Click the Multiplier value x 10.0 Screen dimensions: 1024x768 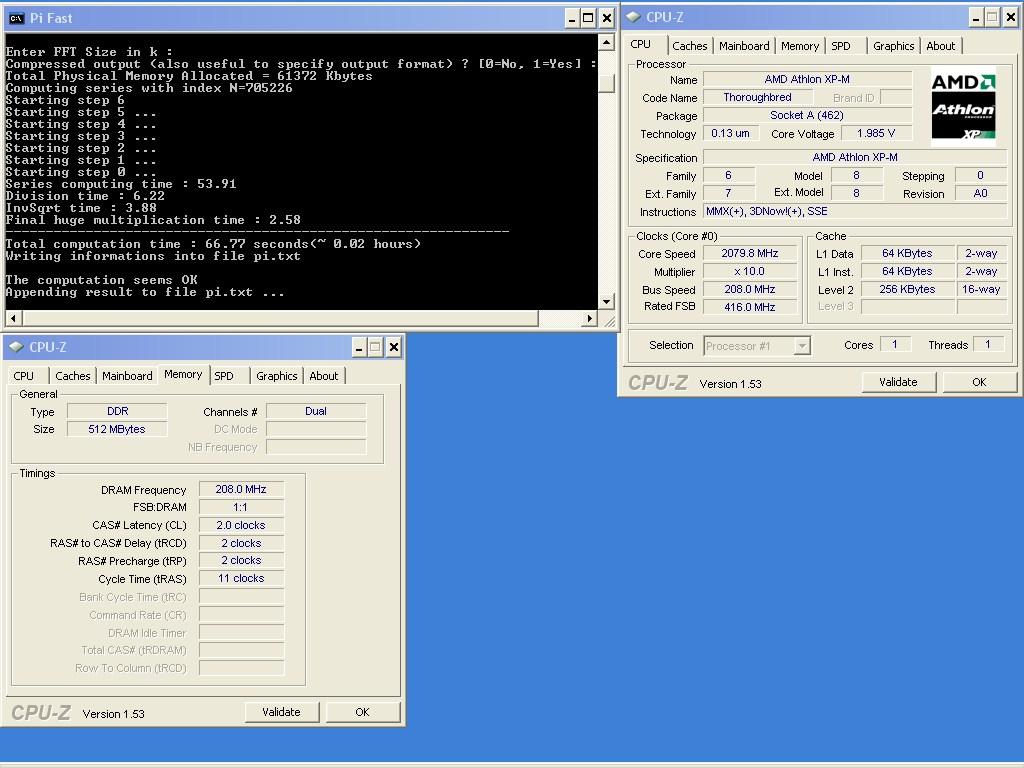pos(750,272)
